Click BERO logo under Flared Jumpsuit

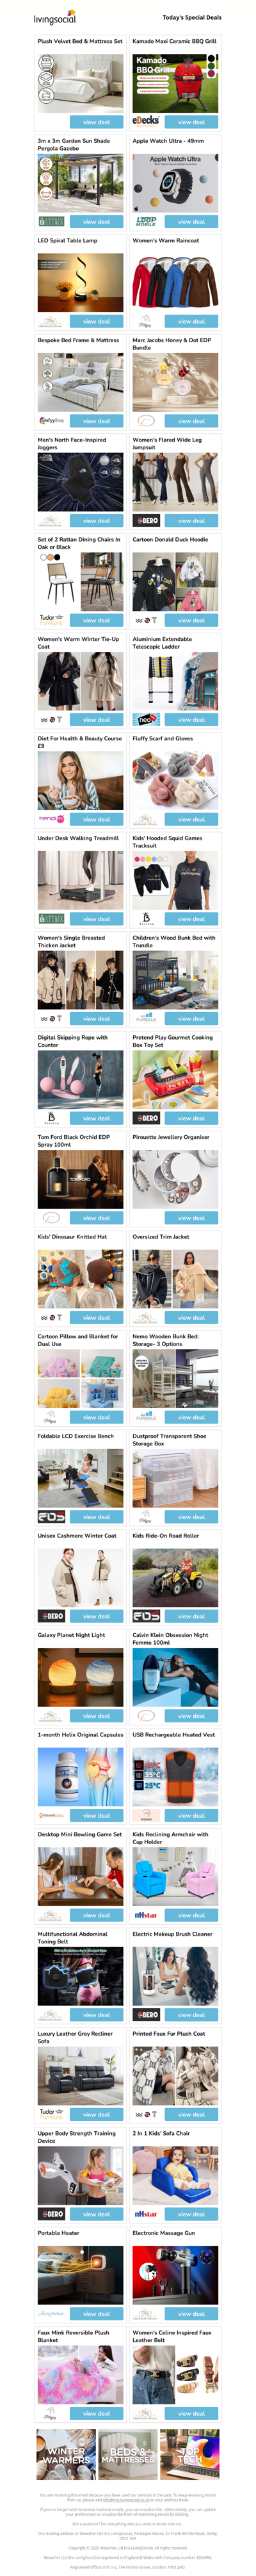(x=147, y=521)
